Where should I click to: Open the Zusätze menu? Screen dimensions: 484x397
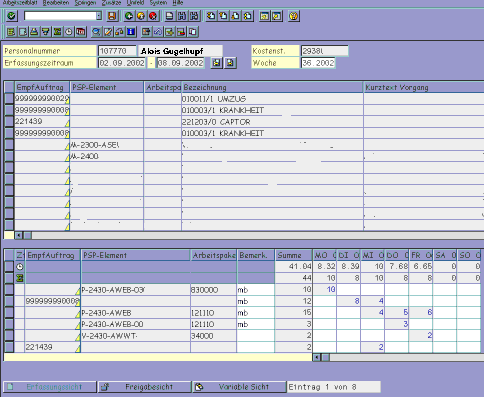111,3
